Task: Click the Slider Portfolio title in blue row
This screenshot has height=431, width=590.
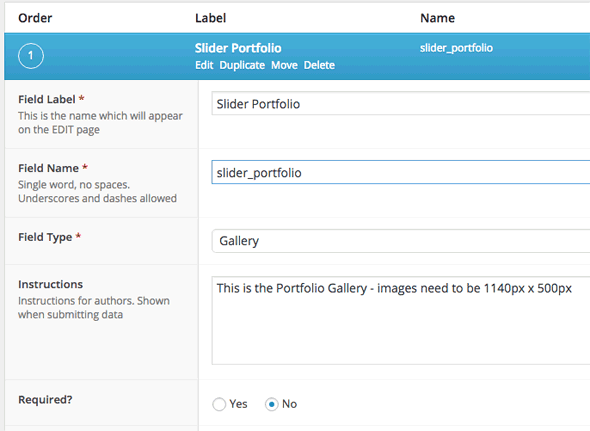Action: click(238, 48)
